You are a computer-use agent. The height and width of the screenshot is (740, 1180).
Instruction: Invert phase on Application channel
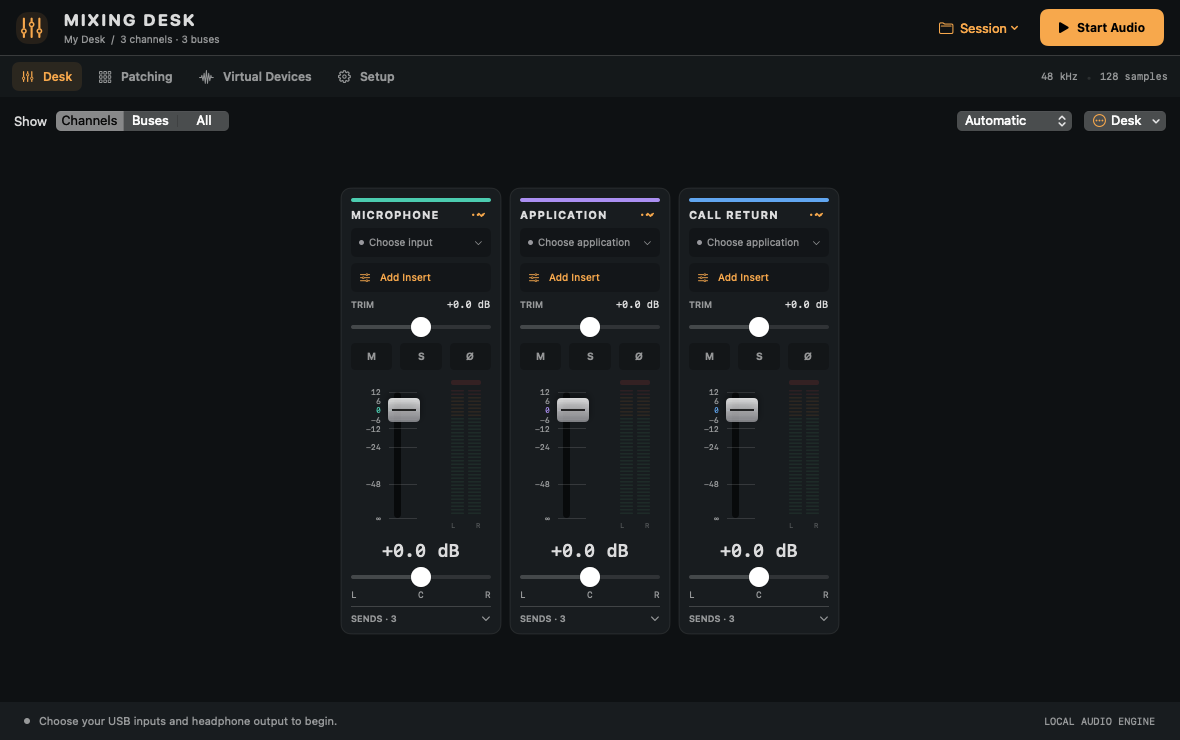pos(639,356)
